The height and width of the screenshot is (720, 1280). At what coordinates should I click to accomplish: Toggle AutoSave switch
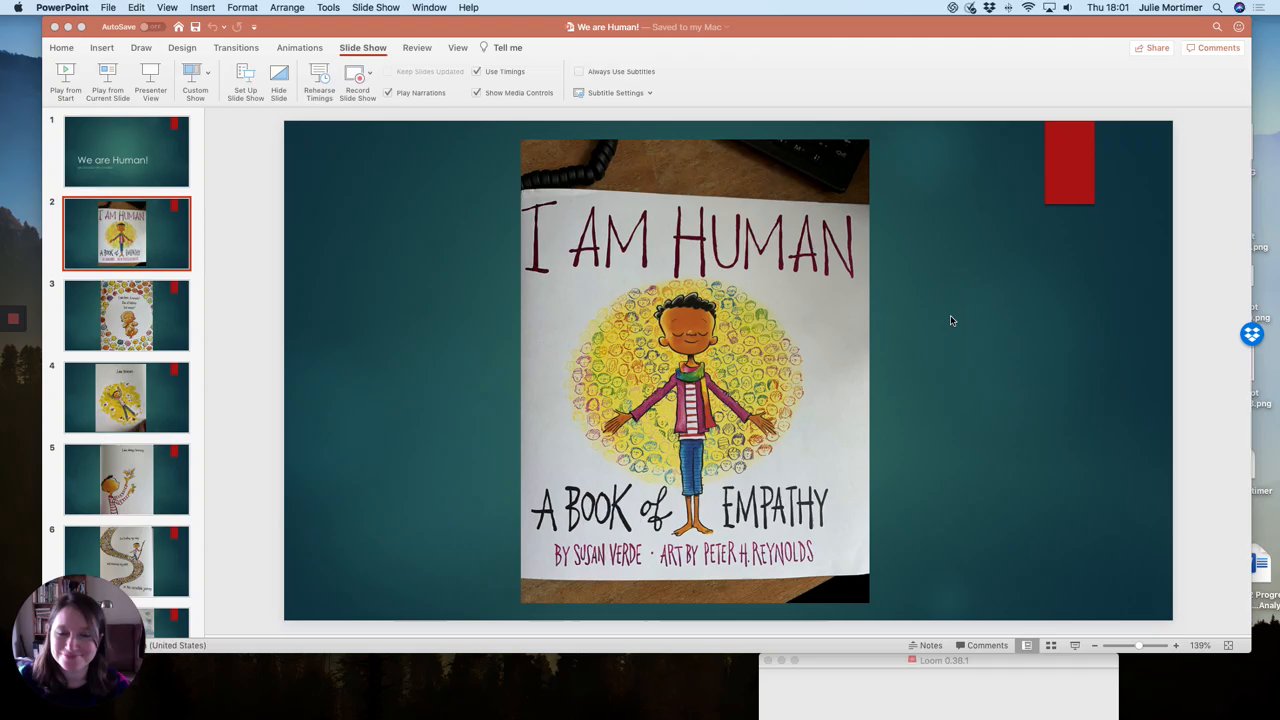pos(152,27)
